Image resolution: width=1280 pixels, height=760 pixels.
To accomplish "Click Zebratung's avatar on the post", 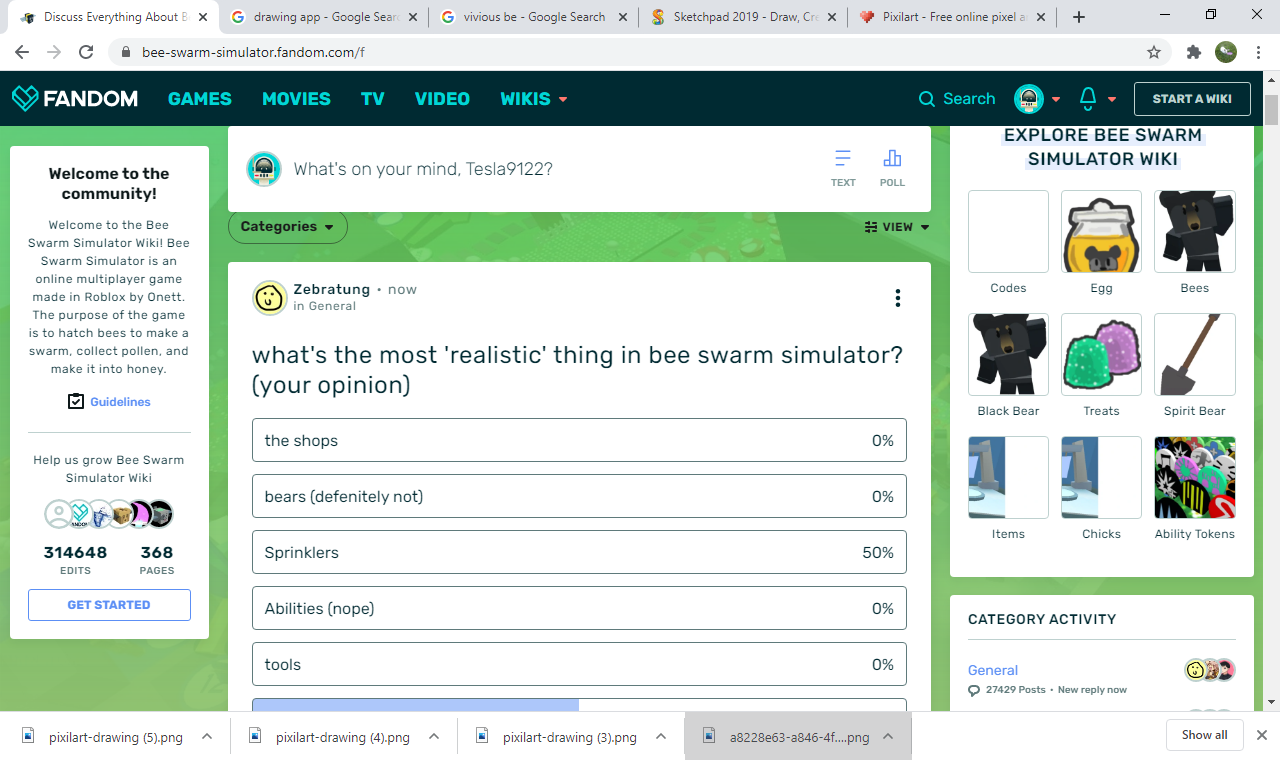I will coord(270,298).
